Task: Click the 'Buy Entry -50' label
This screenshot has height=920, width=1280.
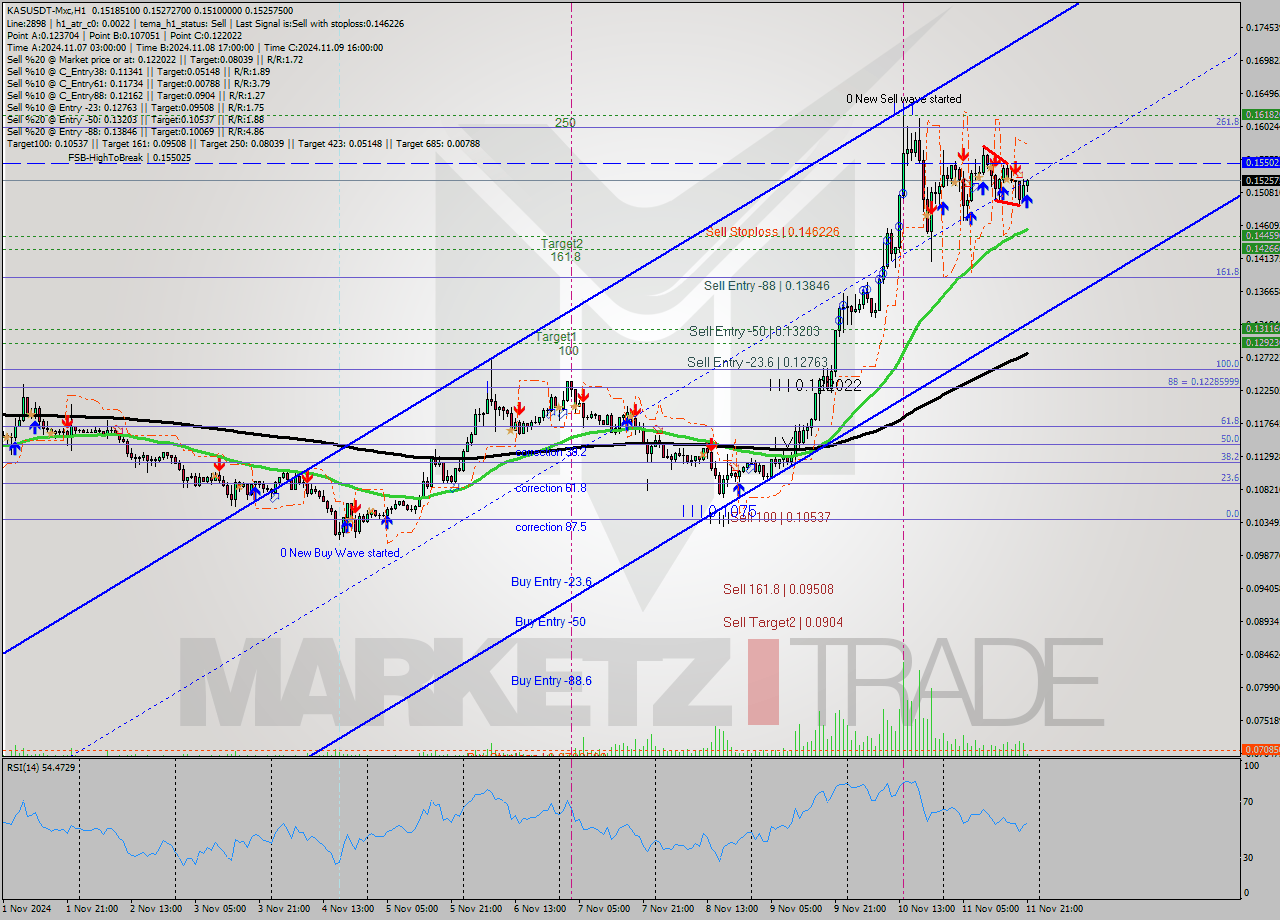Action: pyautogui.click(x=550, y=622)
